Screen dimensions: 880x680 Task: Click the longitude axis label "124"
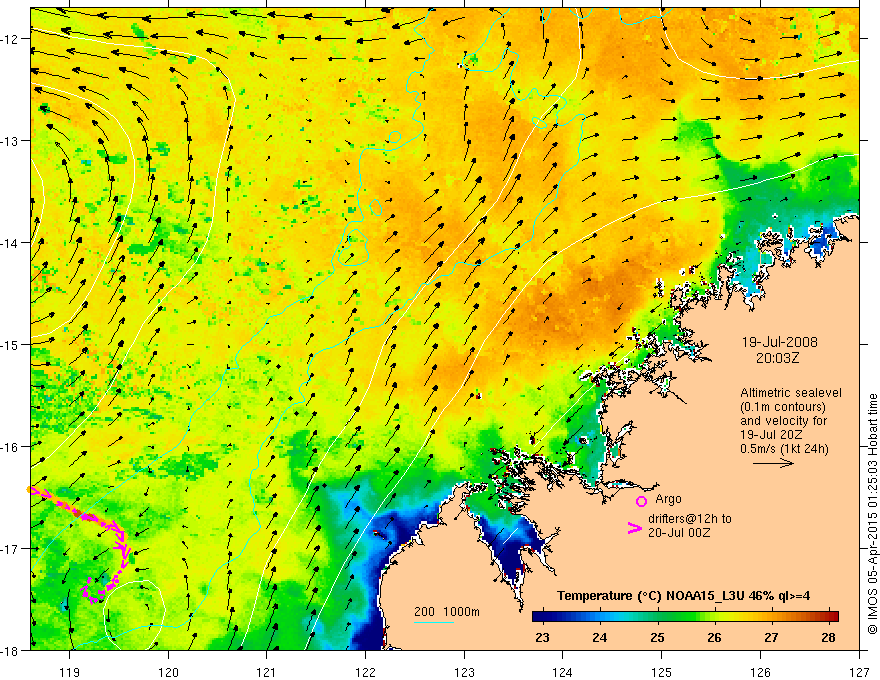pos(563,672)
